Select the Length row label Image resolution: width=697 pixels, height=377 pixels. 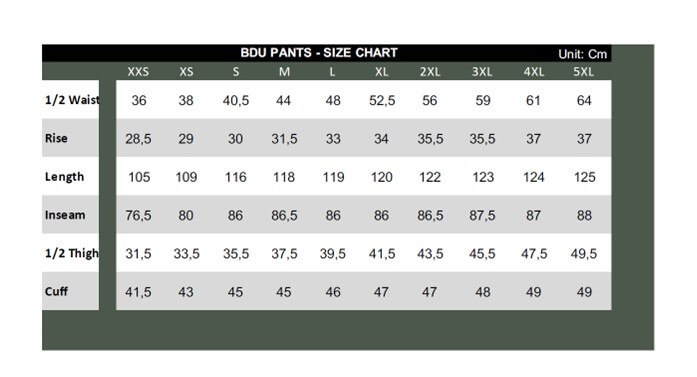pos(64,177)
